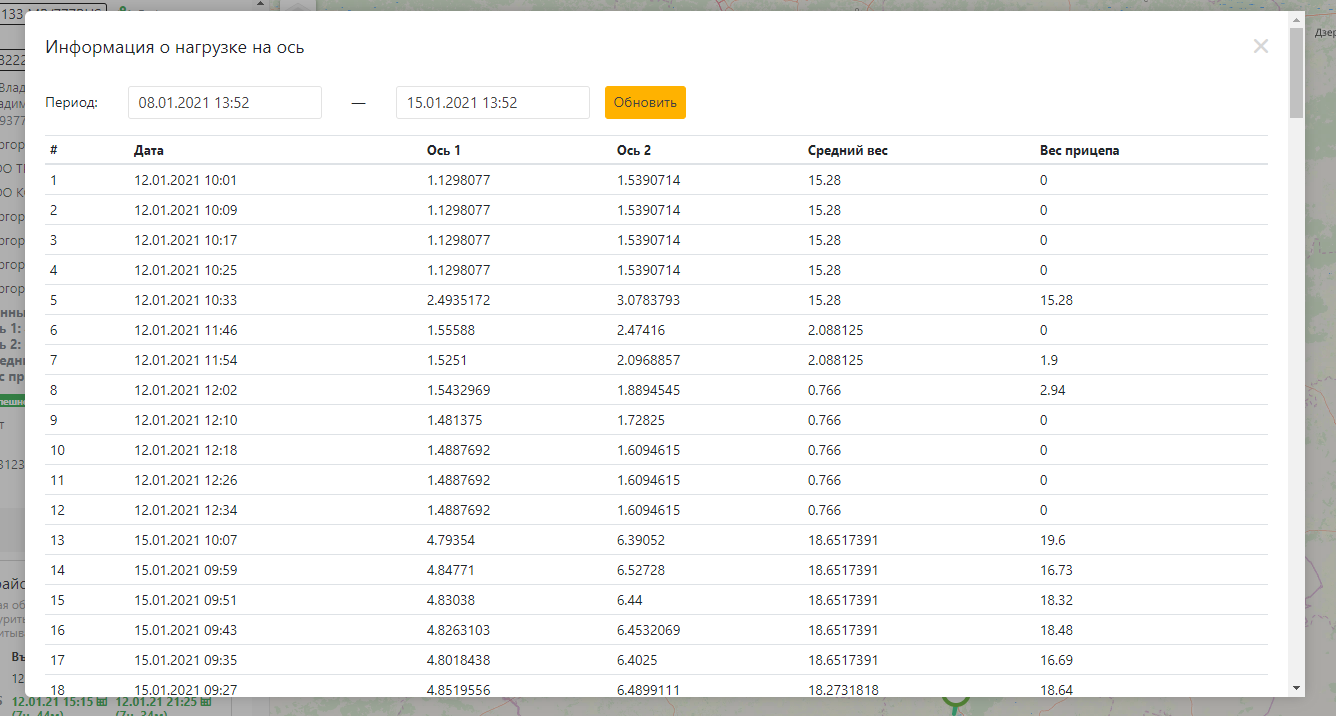The height and width of the screenshot is (716, 1336).
Task: Click the # column header
Action: click(54, 151)
